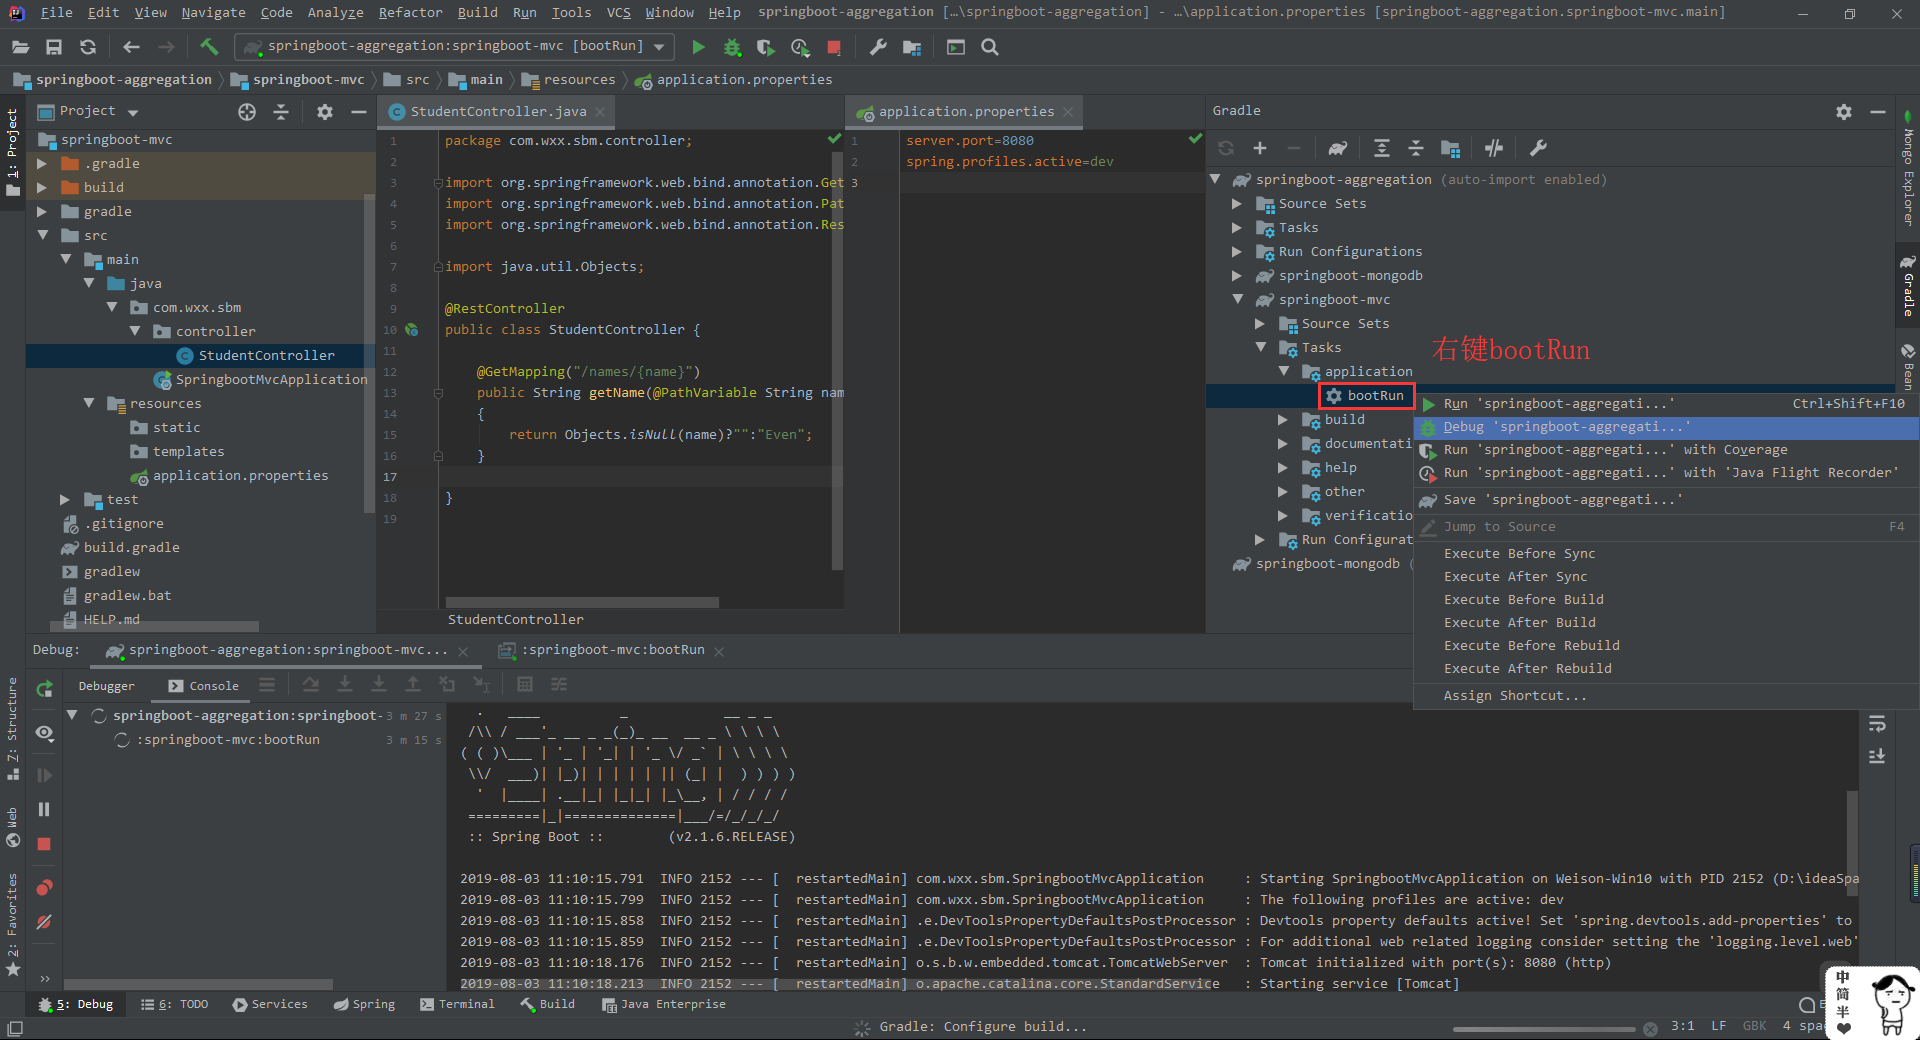Click the Step Over icon in debugger toolbar

pyautogui.click(x=311, y=685)
